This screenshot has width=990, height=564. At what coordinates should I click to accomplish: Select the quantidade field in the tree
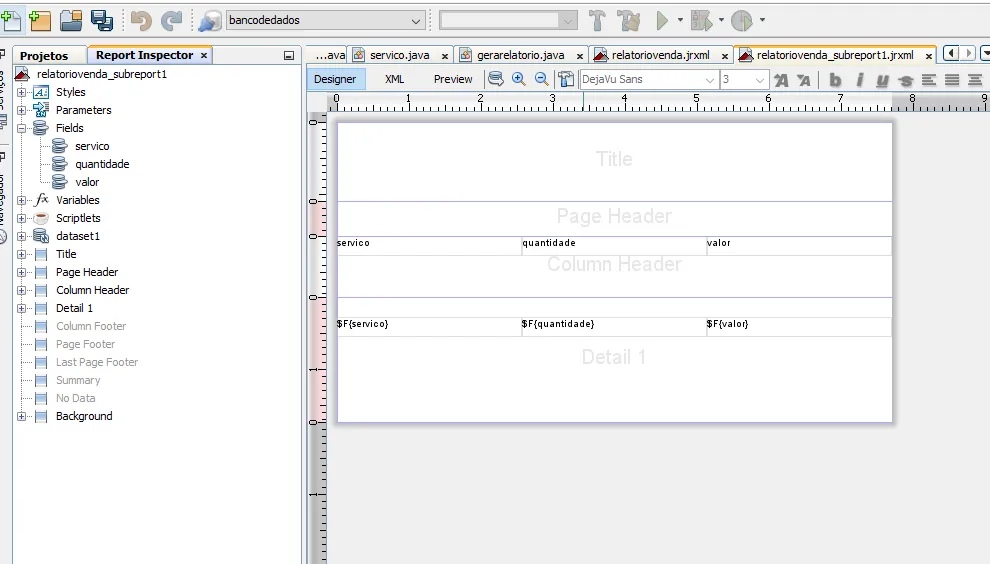click(102, 164)
